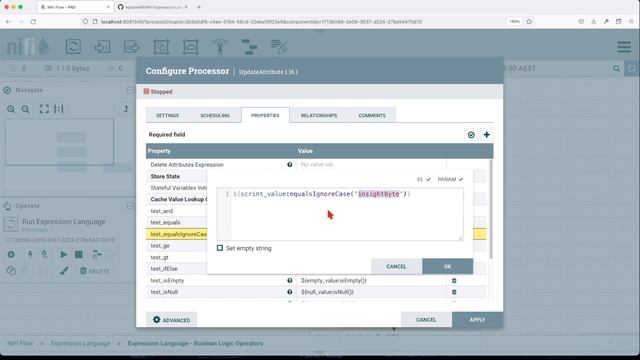Select the Remote Process Group icon
The height and width of the screenshot is (360, 640).
point(191,47)
